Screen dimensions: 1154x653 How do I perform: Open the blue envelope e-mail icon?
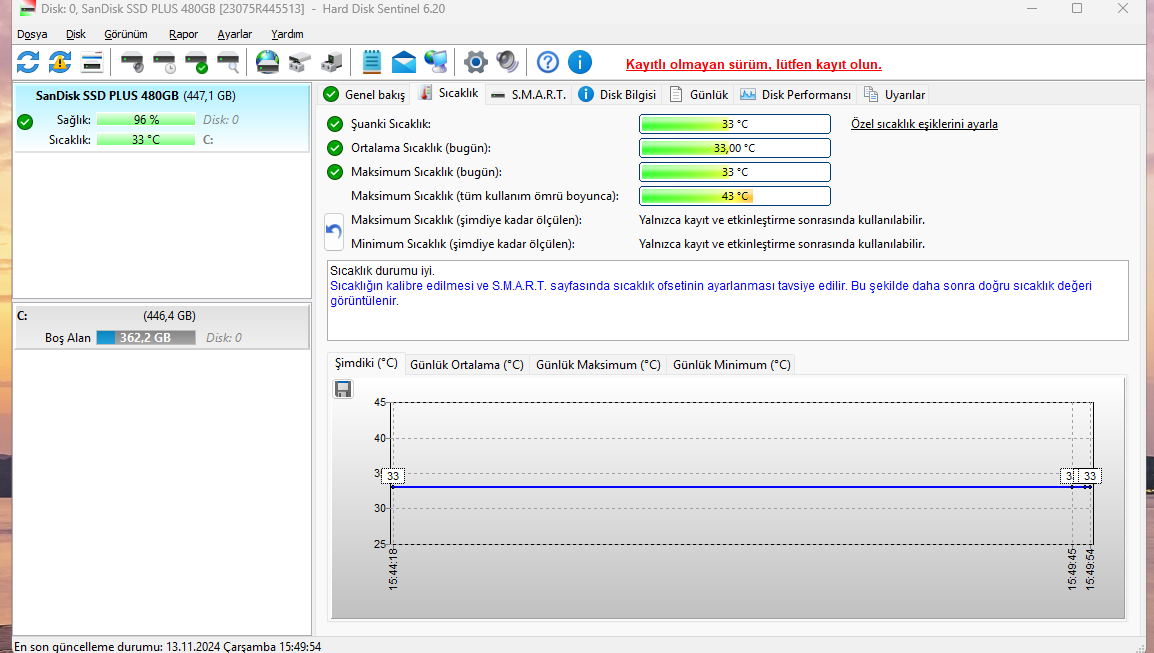point(403,62)
